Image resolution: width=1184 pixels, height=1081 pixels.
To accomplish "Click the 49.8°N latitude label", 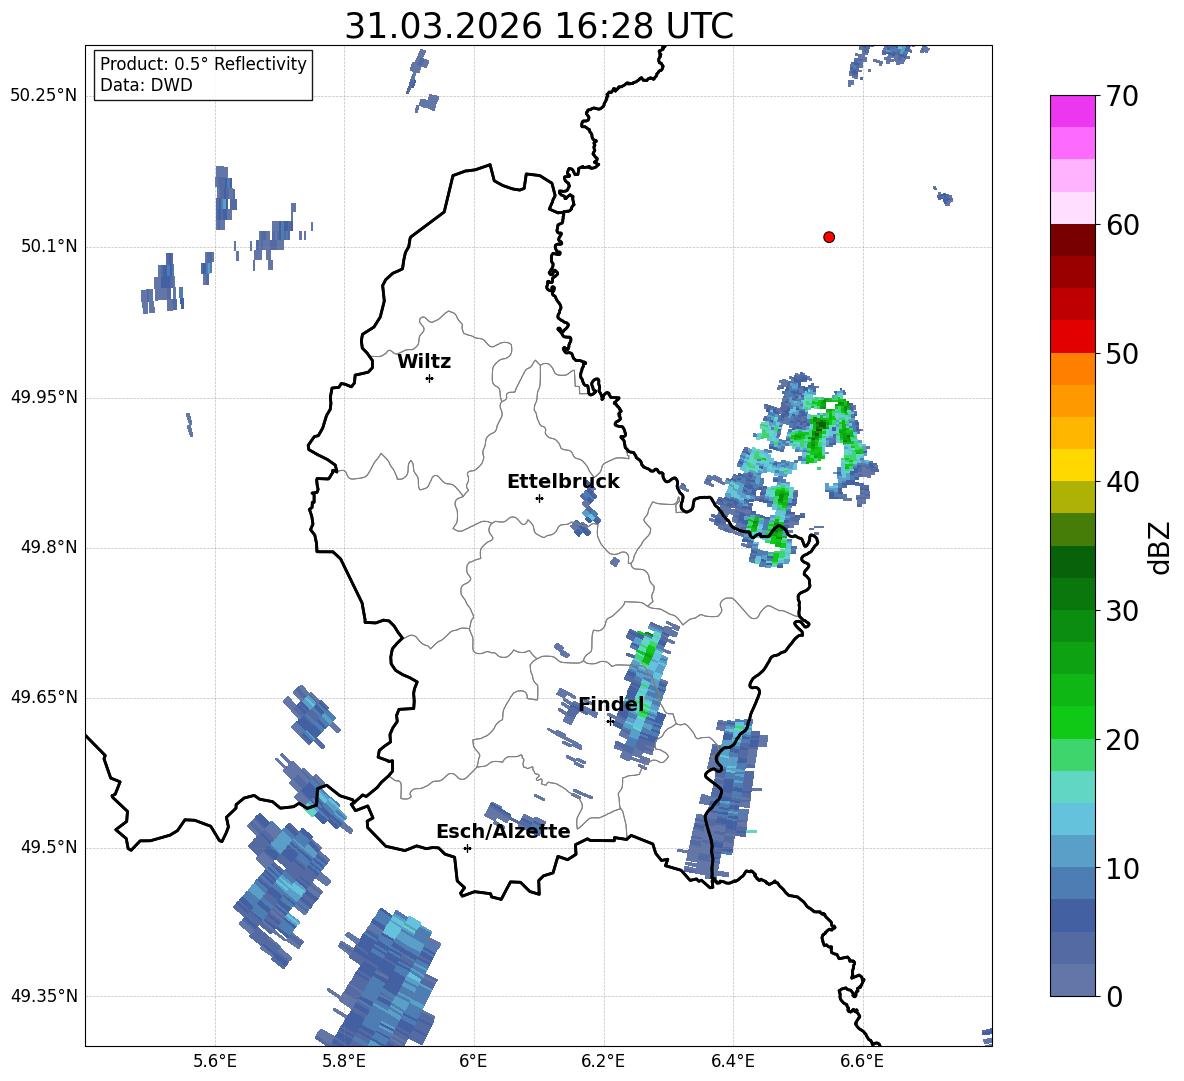I will click(x=49, y=547).
